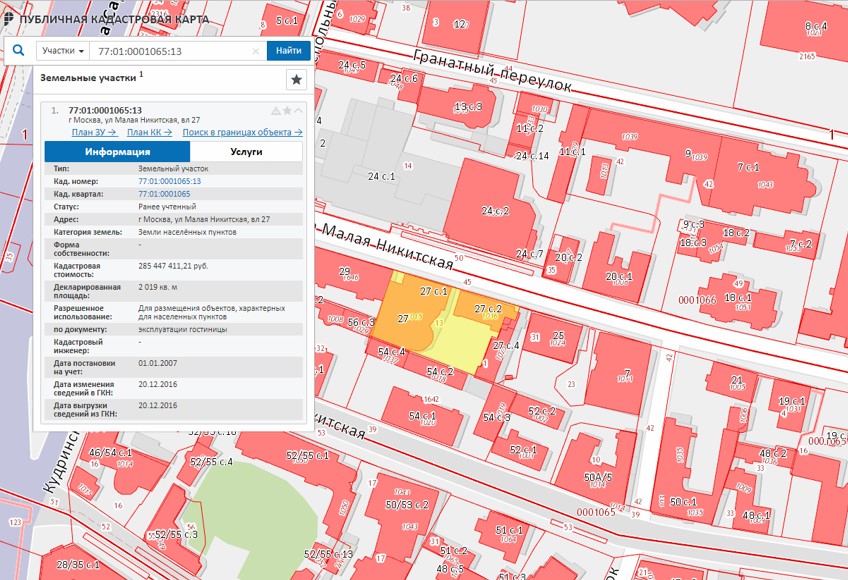Open favorites with the star button

pos(296,80)
